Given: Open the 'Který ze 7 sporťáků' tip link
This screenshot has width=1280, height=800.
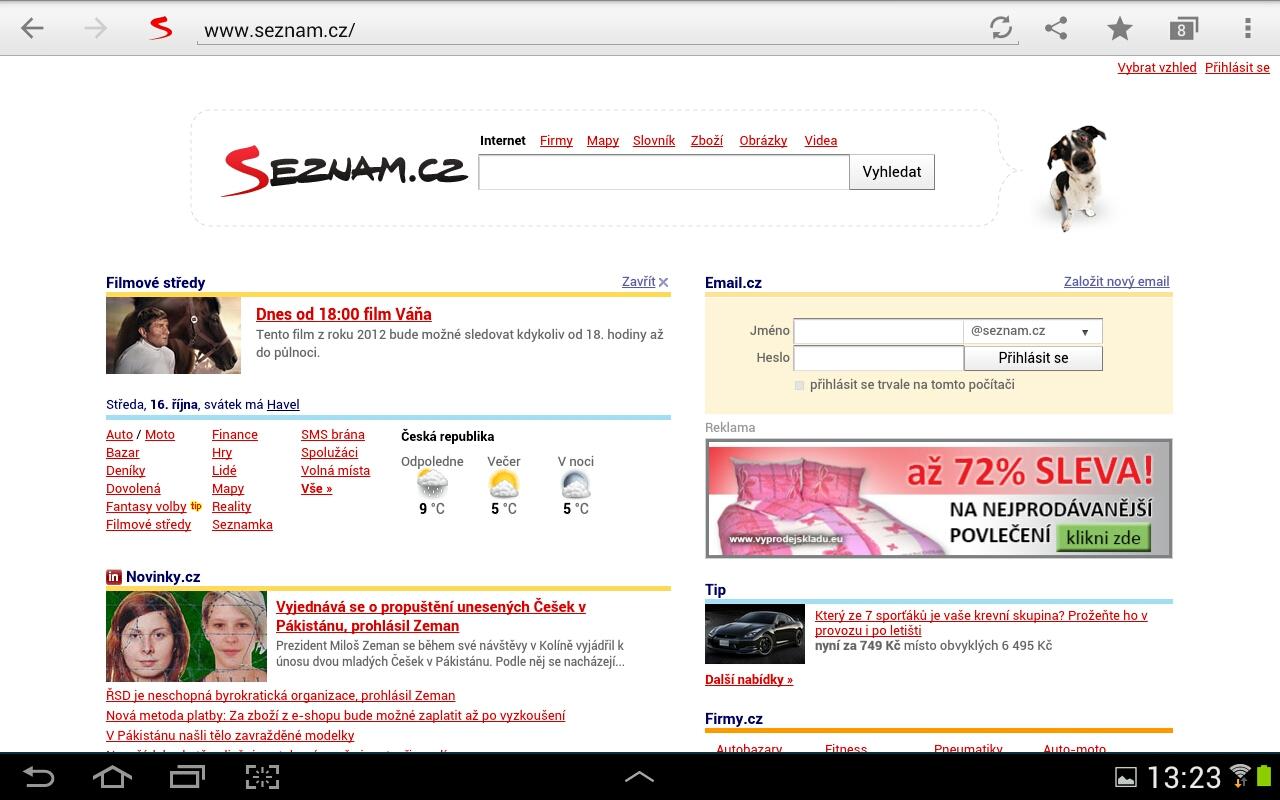Looking at the screenshot, I should (981, 623).
